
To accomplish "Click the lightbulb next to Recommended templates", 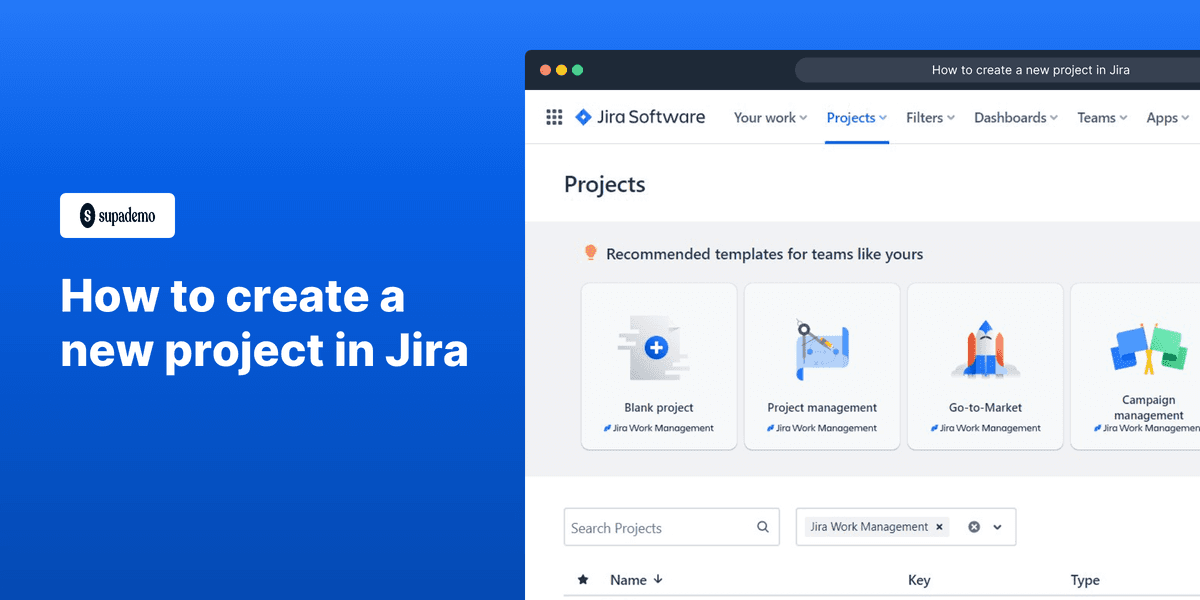I will (590, 253).
